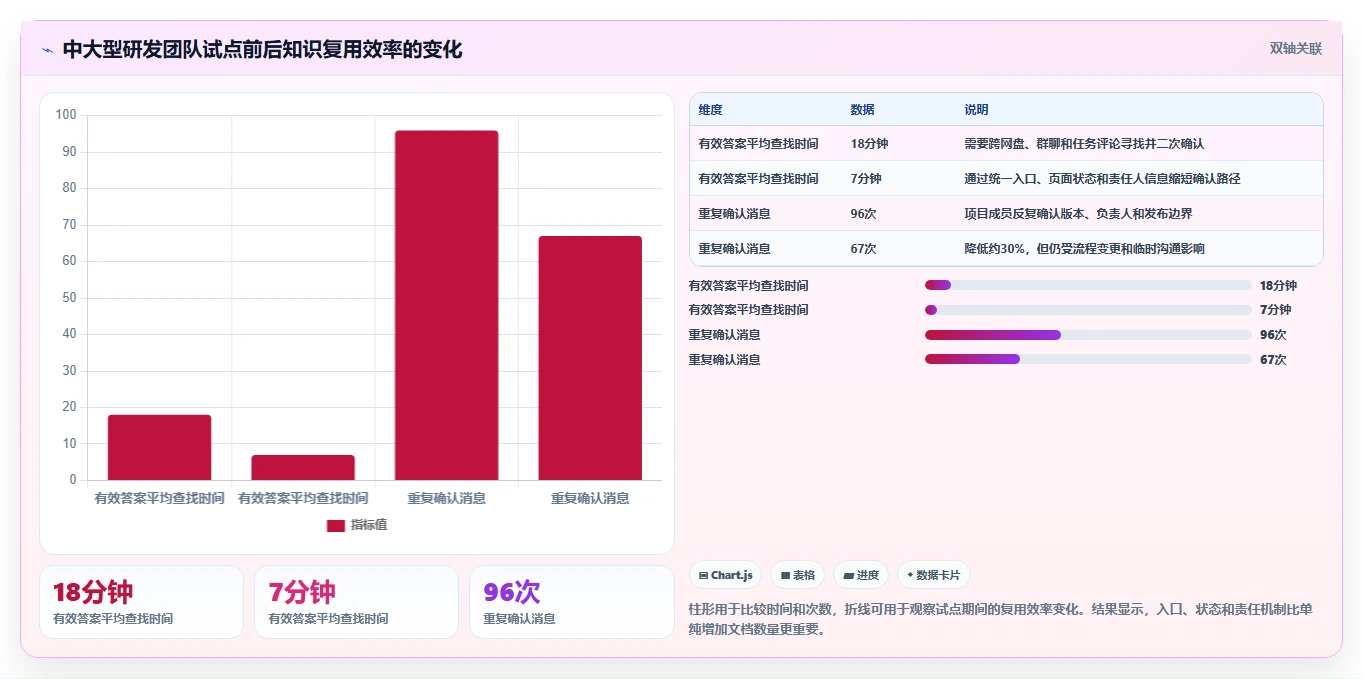Screen dimensions: 1363x679
Task: Toggle the 指标值 legend color box
Action: (336, 525)
